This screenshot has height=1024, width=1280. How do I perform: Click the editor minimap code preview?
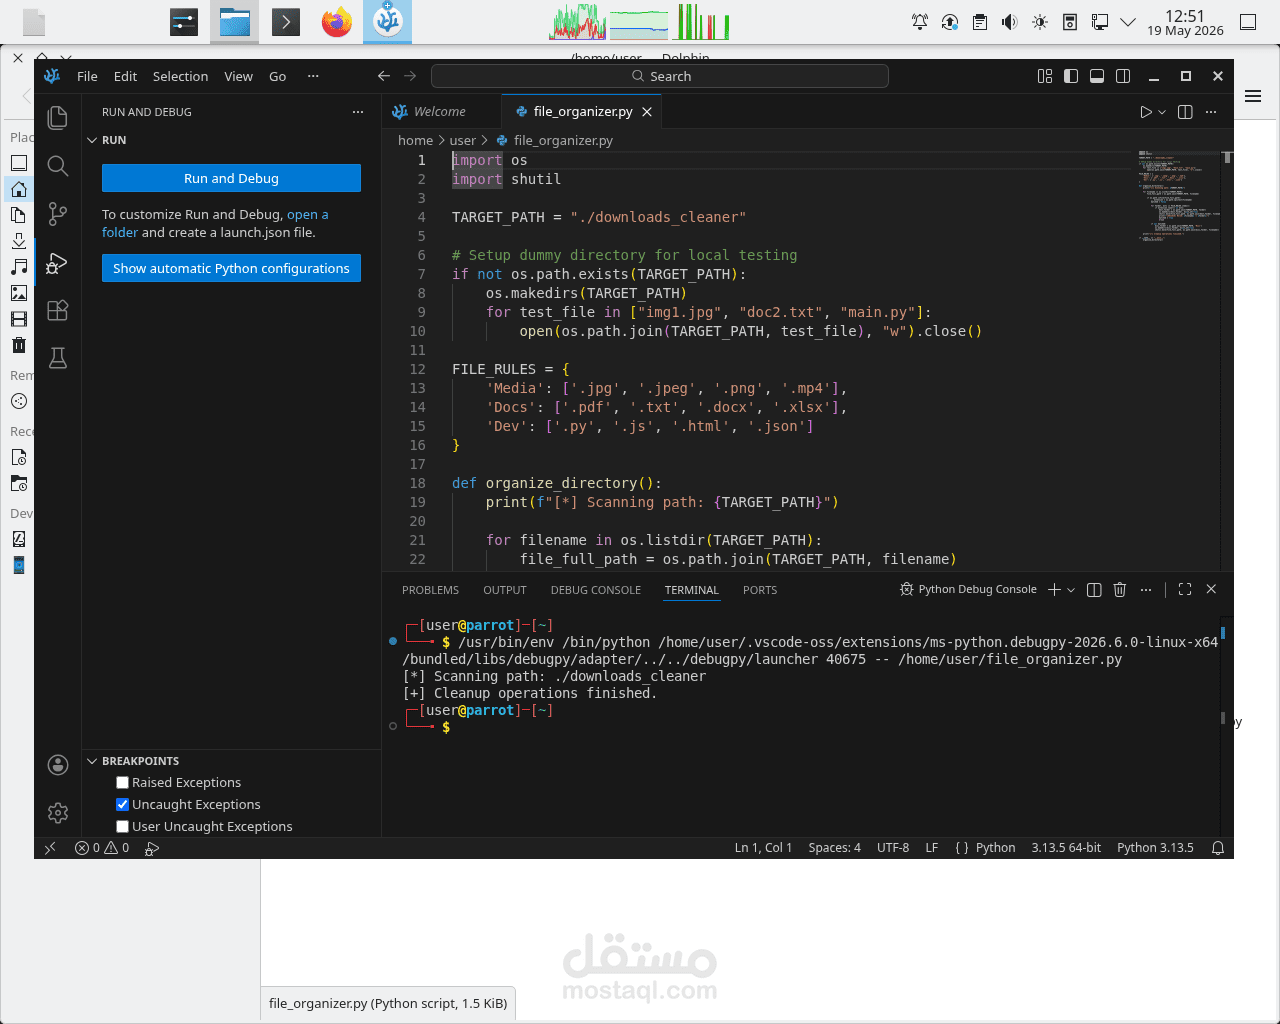1178,196
